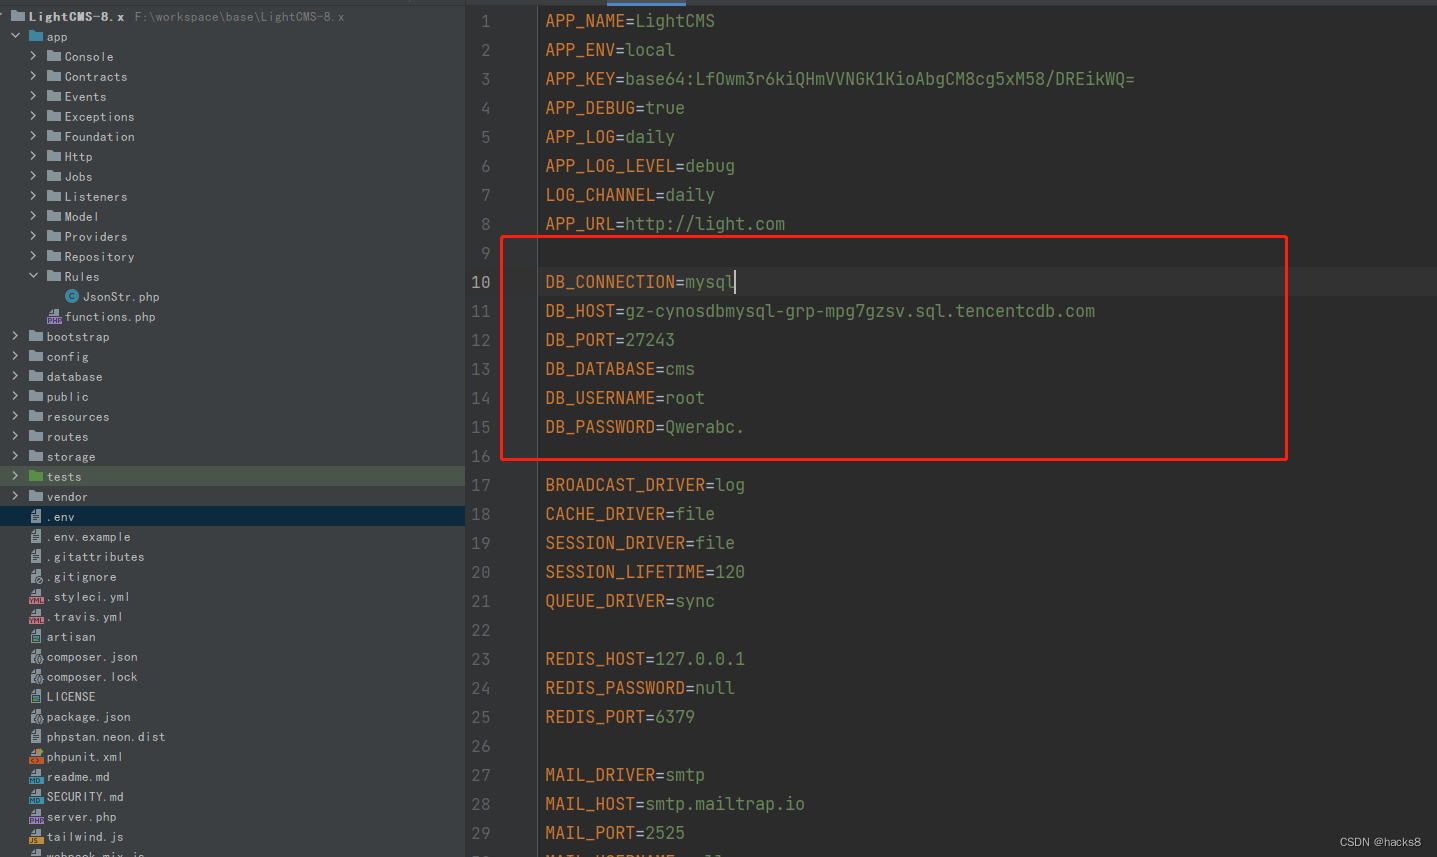Click the DB_USERNAME=root line
1437x857 pixels.
coord(625,398)
